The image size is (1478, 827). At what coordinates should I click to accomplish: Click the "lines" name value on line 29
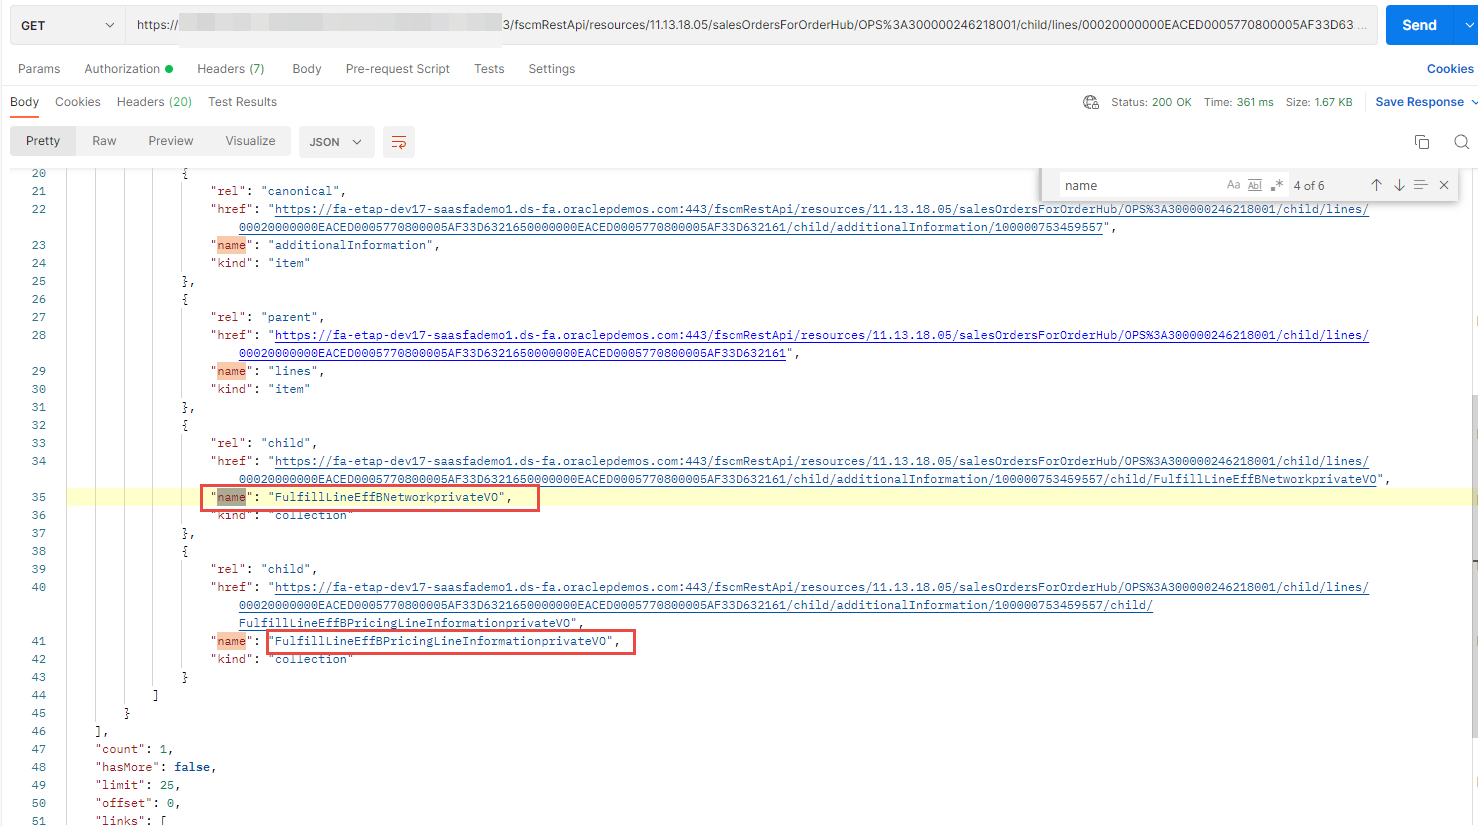tap(293, 371)
